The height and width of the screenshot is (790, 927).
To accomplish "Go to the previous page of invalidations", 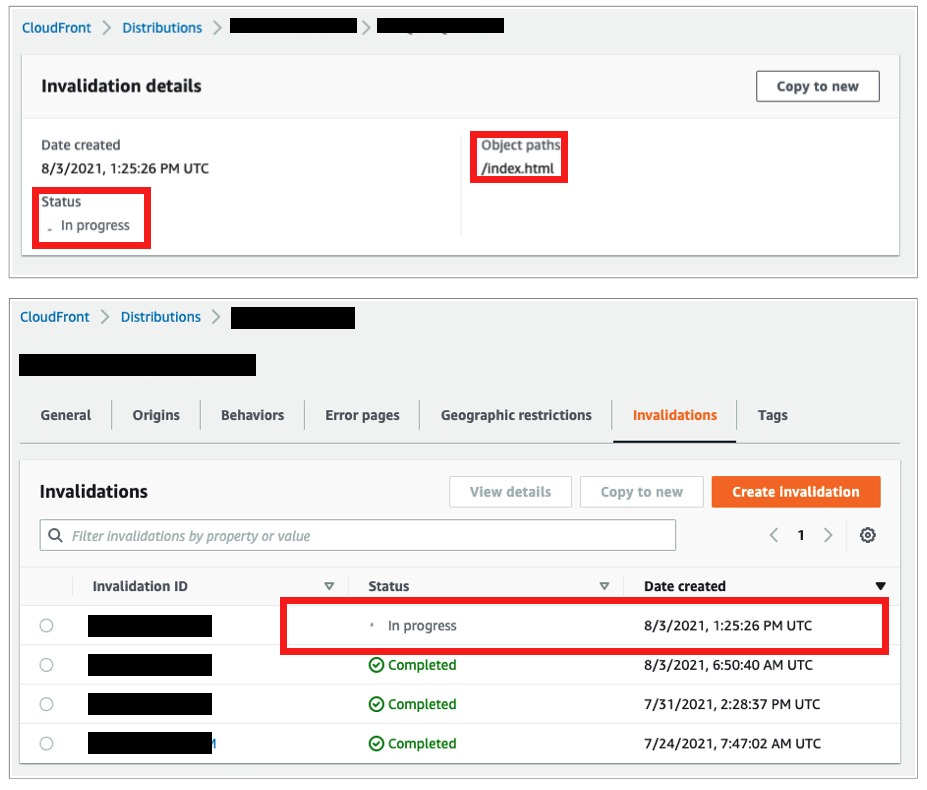I will [774, 535].
